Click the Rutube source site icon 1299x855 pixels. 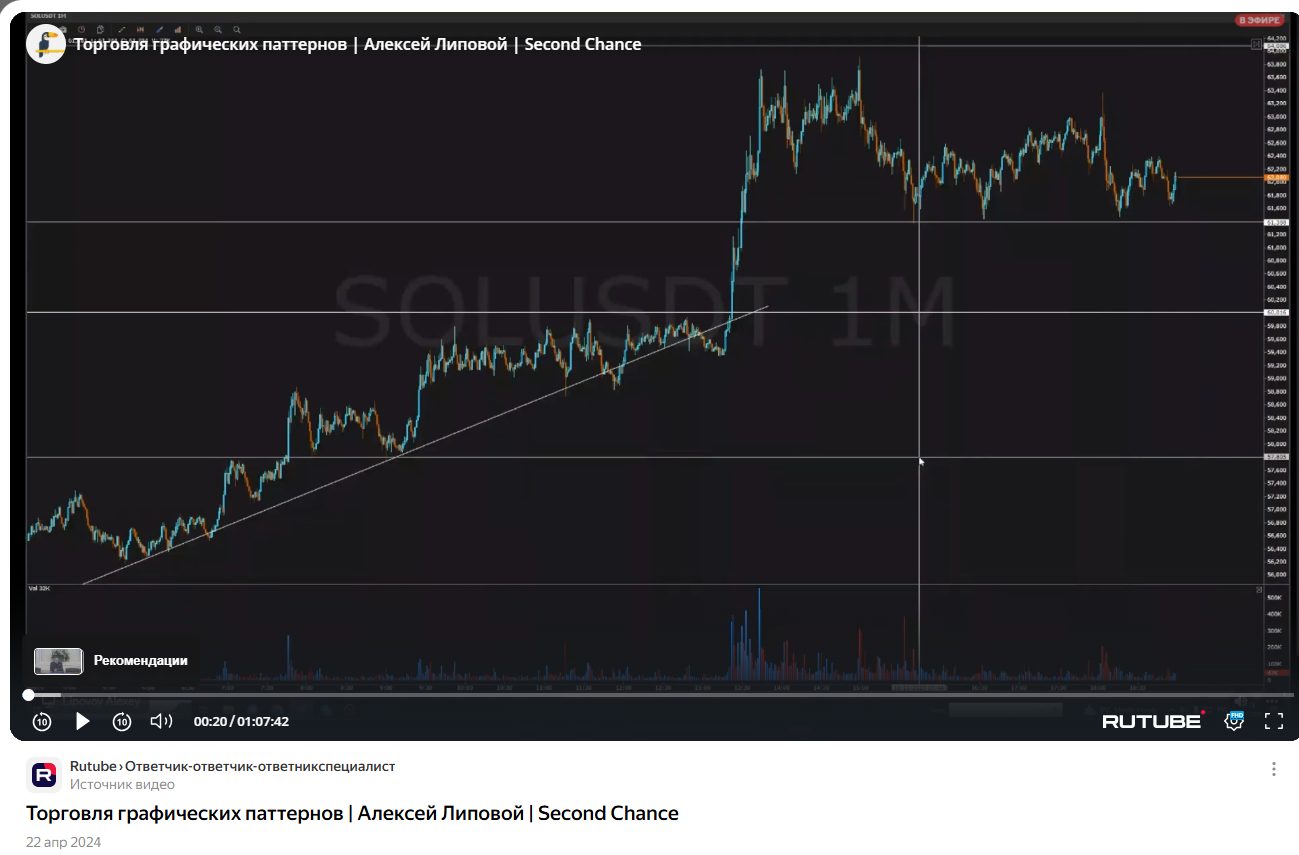44,775
